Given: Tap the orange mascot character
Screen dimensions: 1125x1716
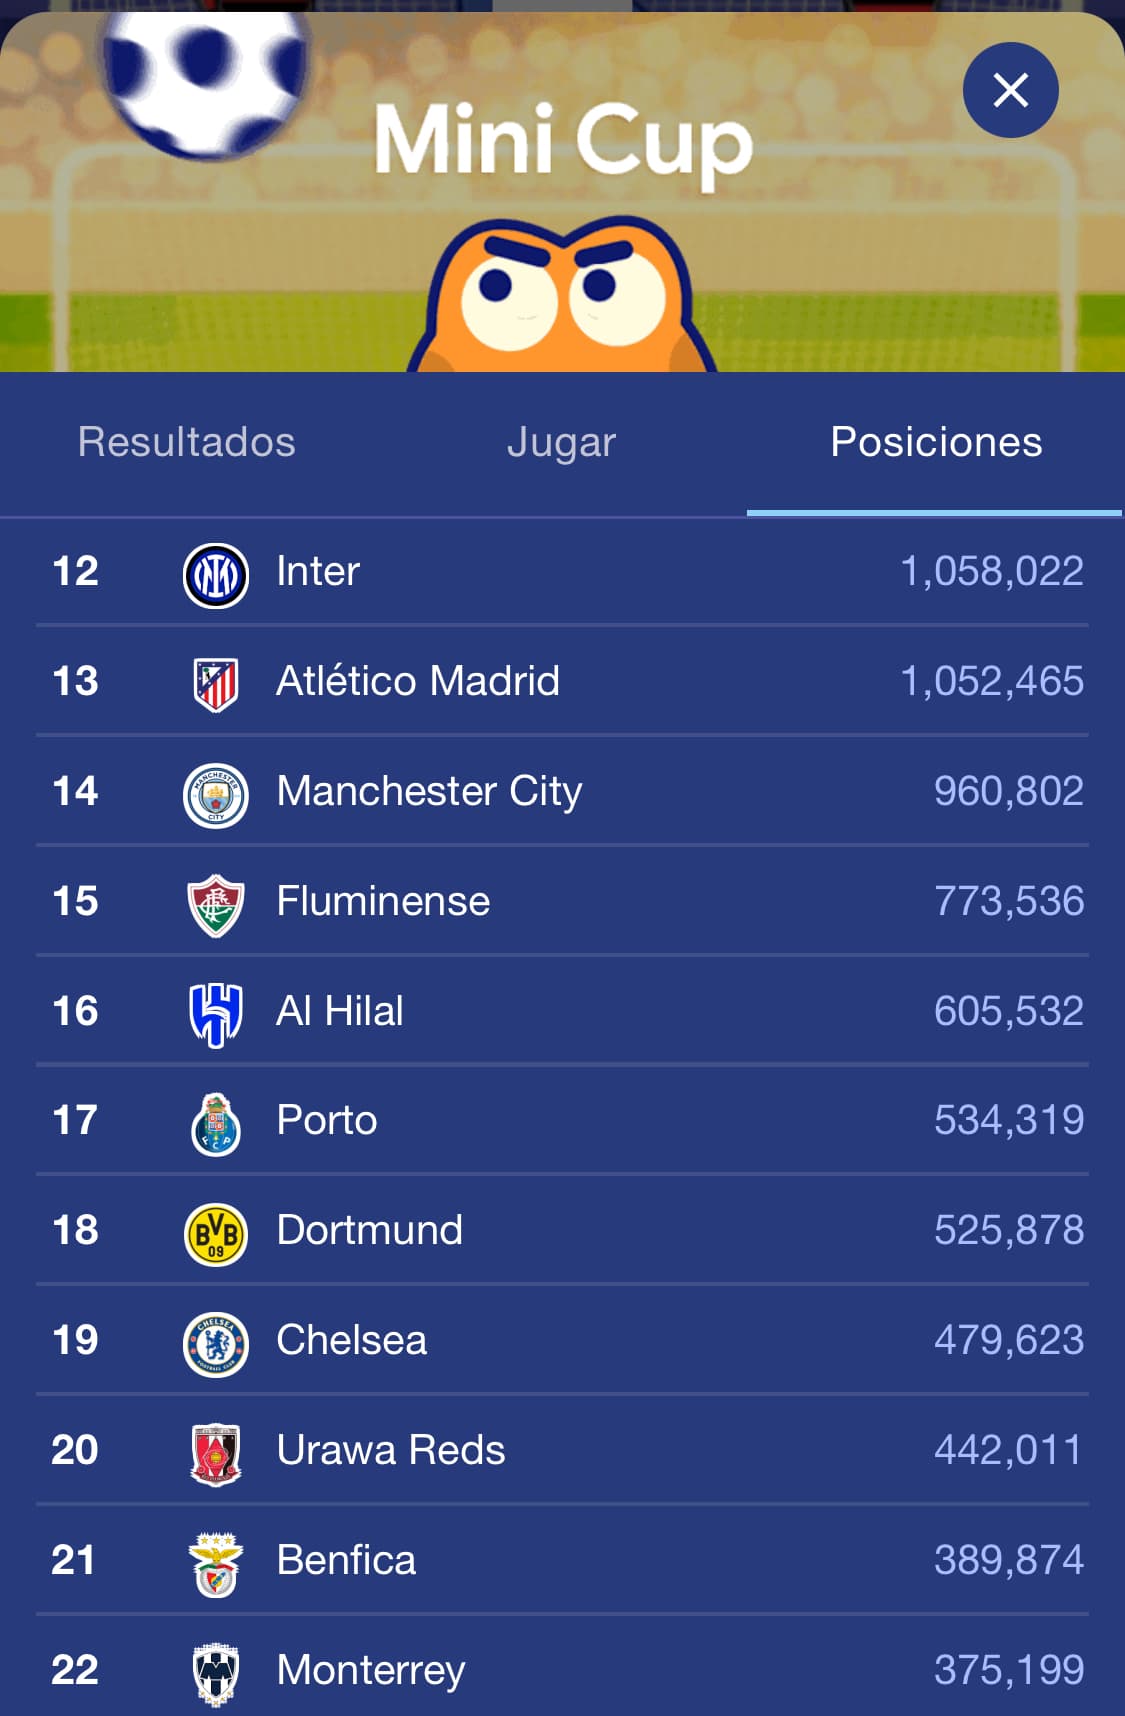Looking at the screenshot, I should (x=561, y=296).
